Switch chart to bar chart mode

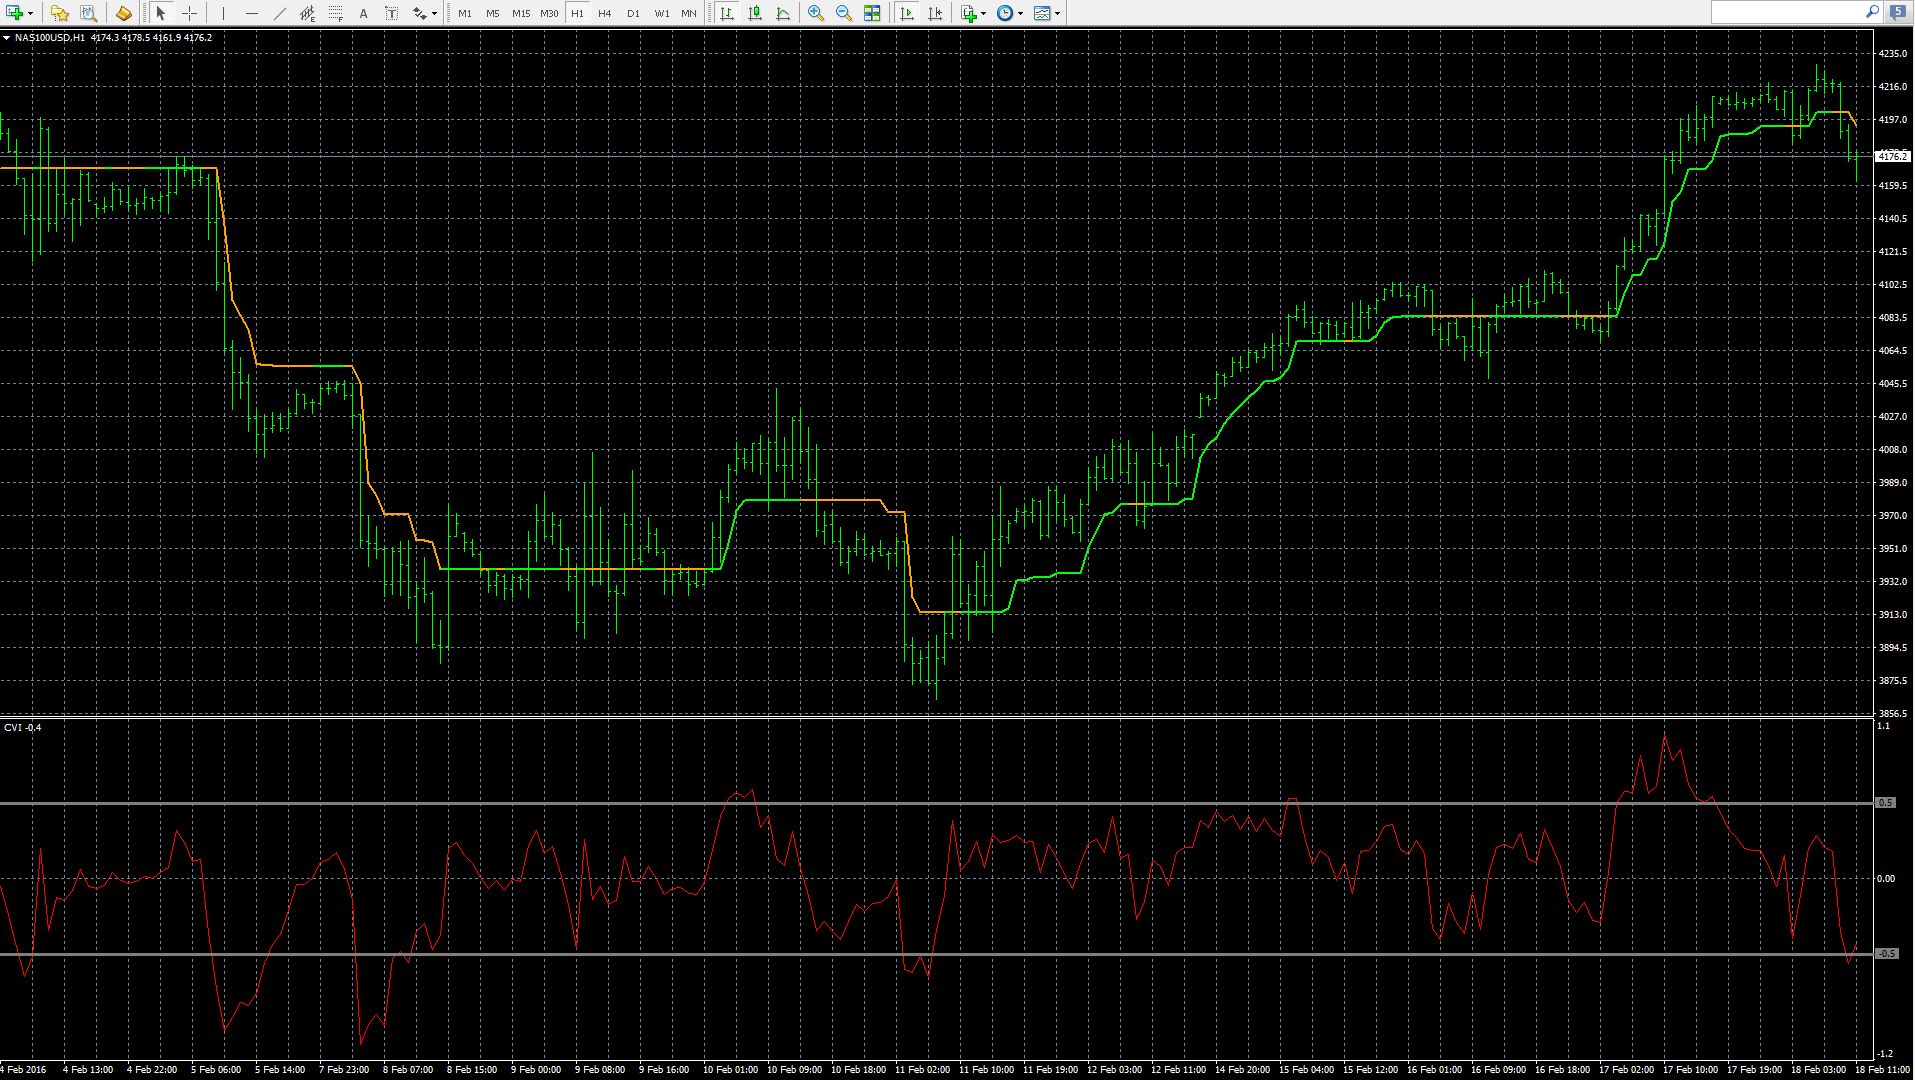(x=727, y=13)
